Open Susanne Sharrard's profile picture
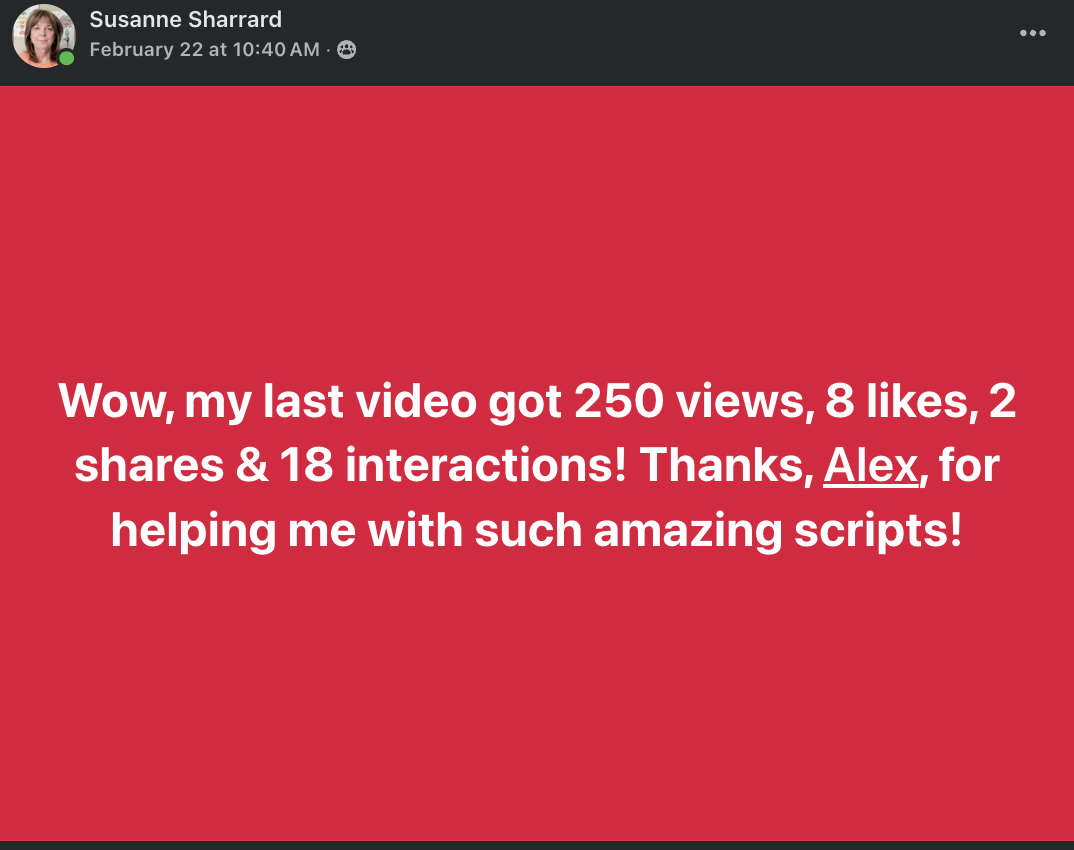The height and width of the screenshot is (850, 1074). (x=42, y=35)
